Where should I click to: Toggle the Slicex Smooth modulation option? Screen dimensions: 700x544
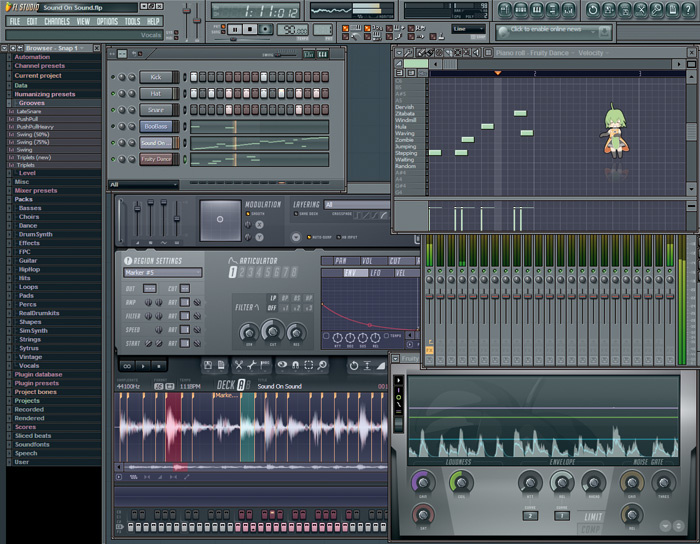click(x=248, y=214)
